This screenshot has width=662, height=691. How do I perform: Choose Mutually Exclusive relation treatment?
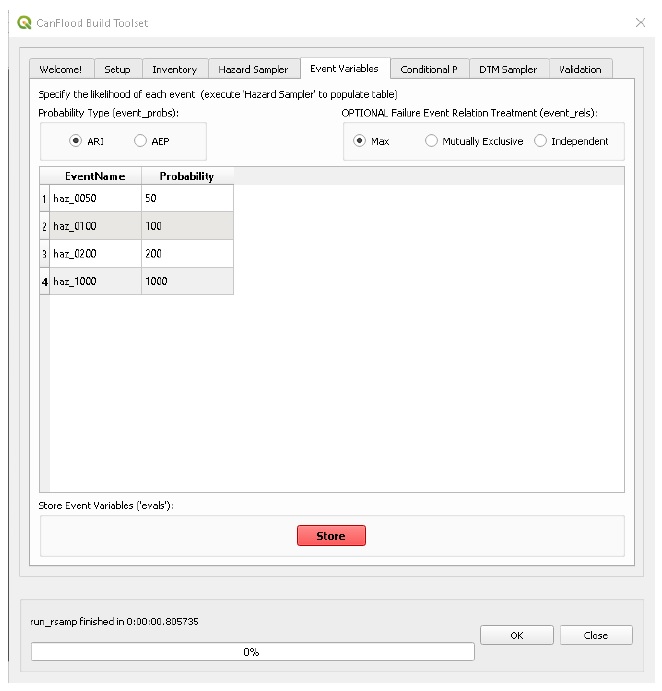click(x=474, y=141)
